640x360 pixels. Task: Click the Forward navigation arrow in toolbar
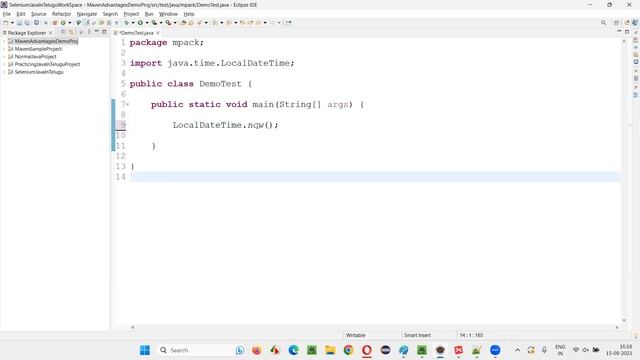[272, 23]
